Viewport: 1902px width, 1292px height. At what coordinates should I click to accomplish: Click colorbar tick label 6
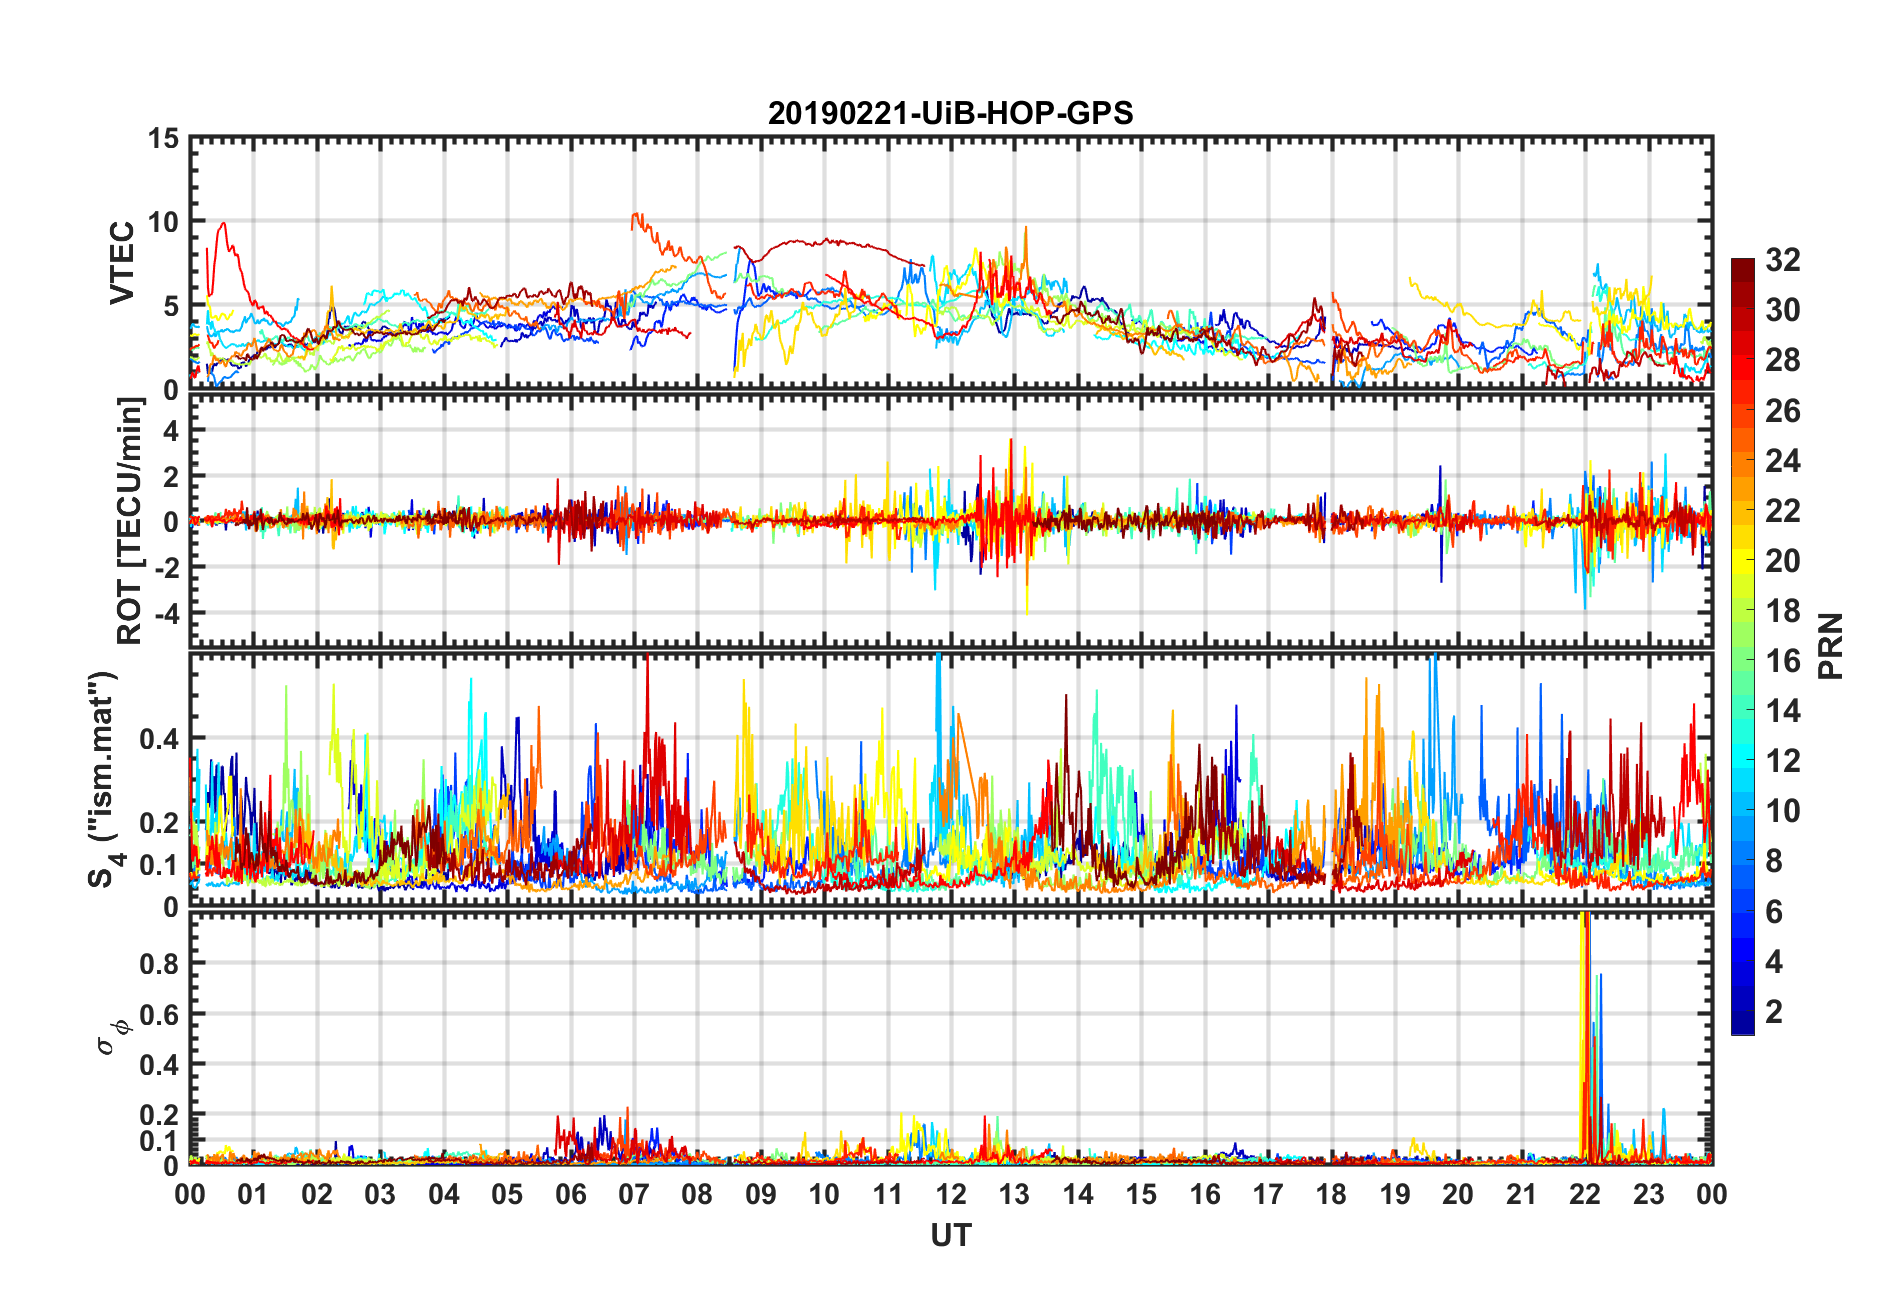[1774, 911]
